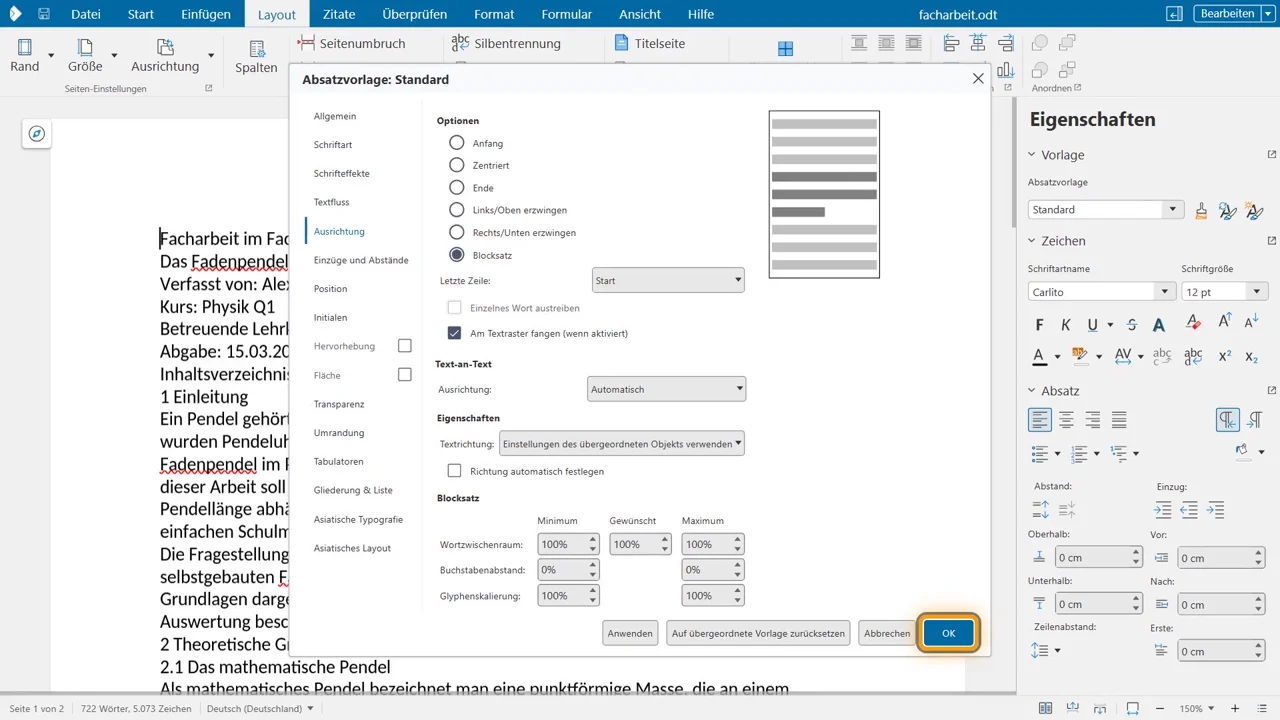Click the font color (A) swatch in sidebar
Viewport: 1280px width, 720px height.
coord(1039,356)
